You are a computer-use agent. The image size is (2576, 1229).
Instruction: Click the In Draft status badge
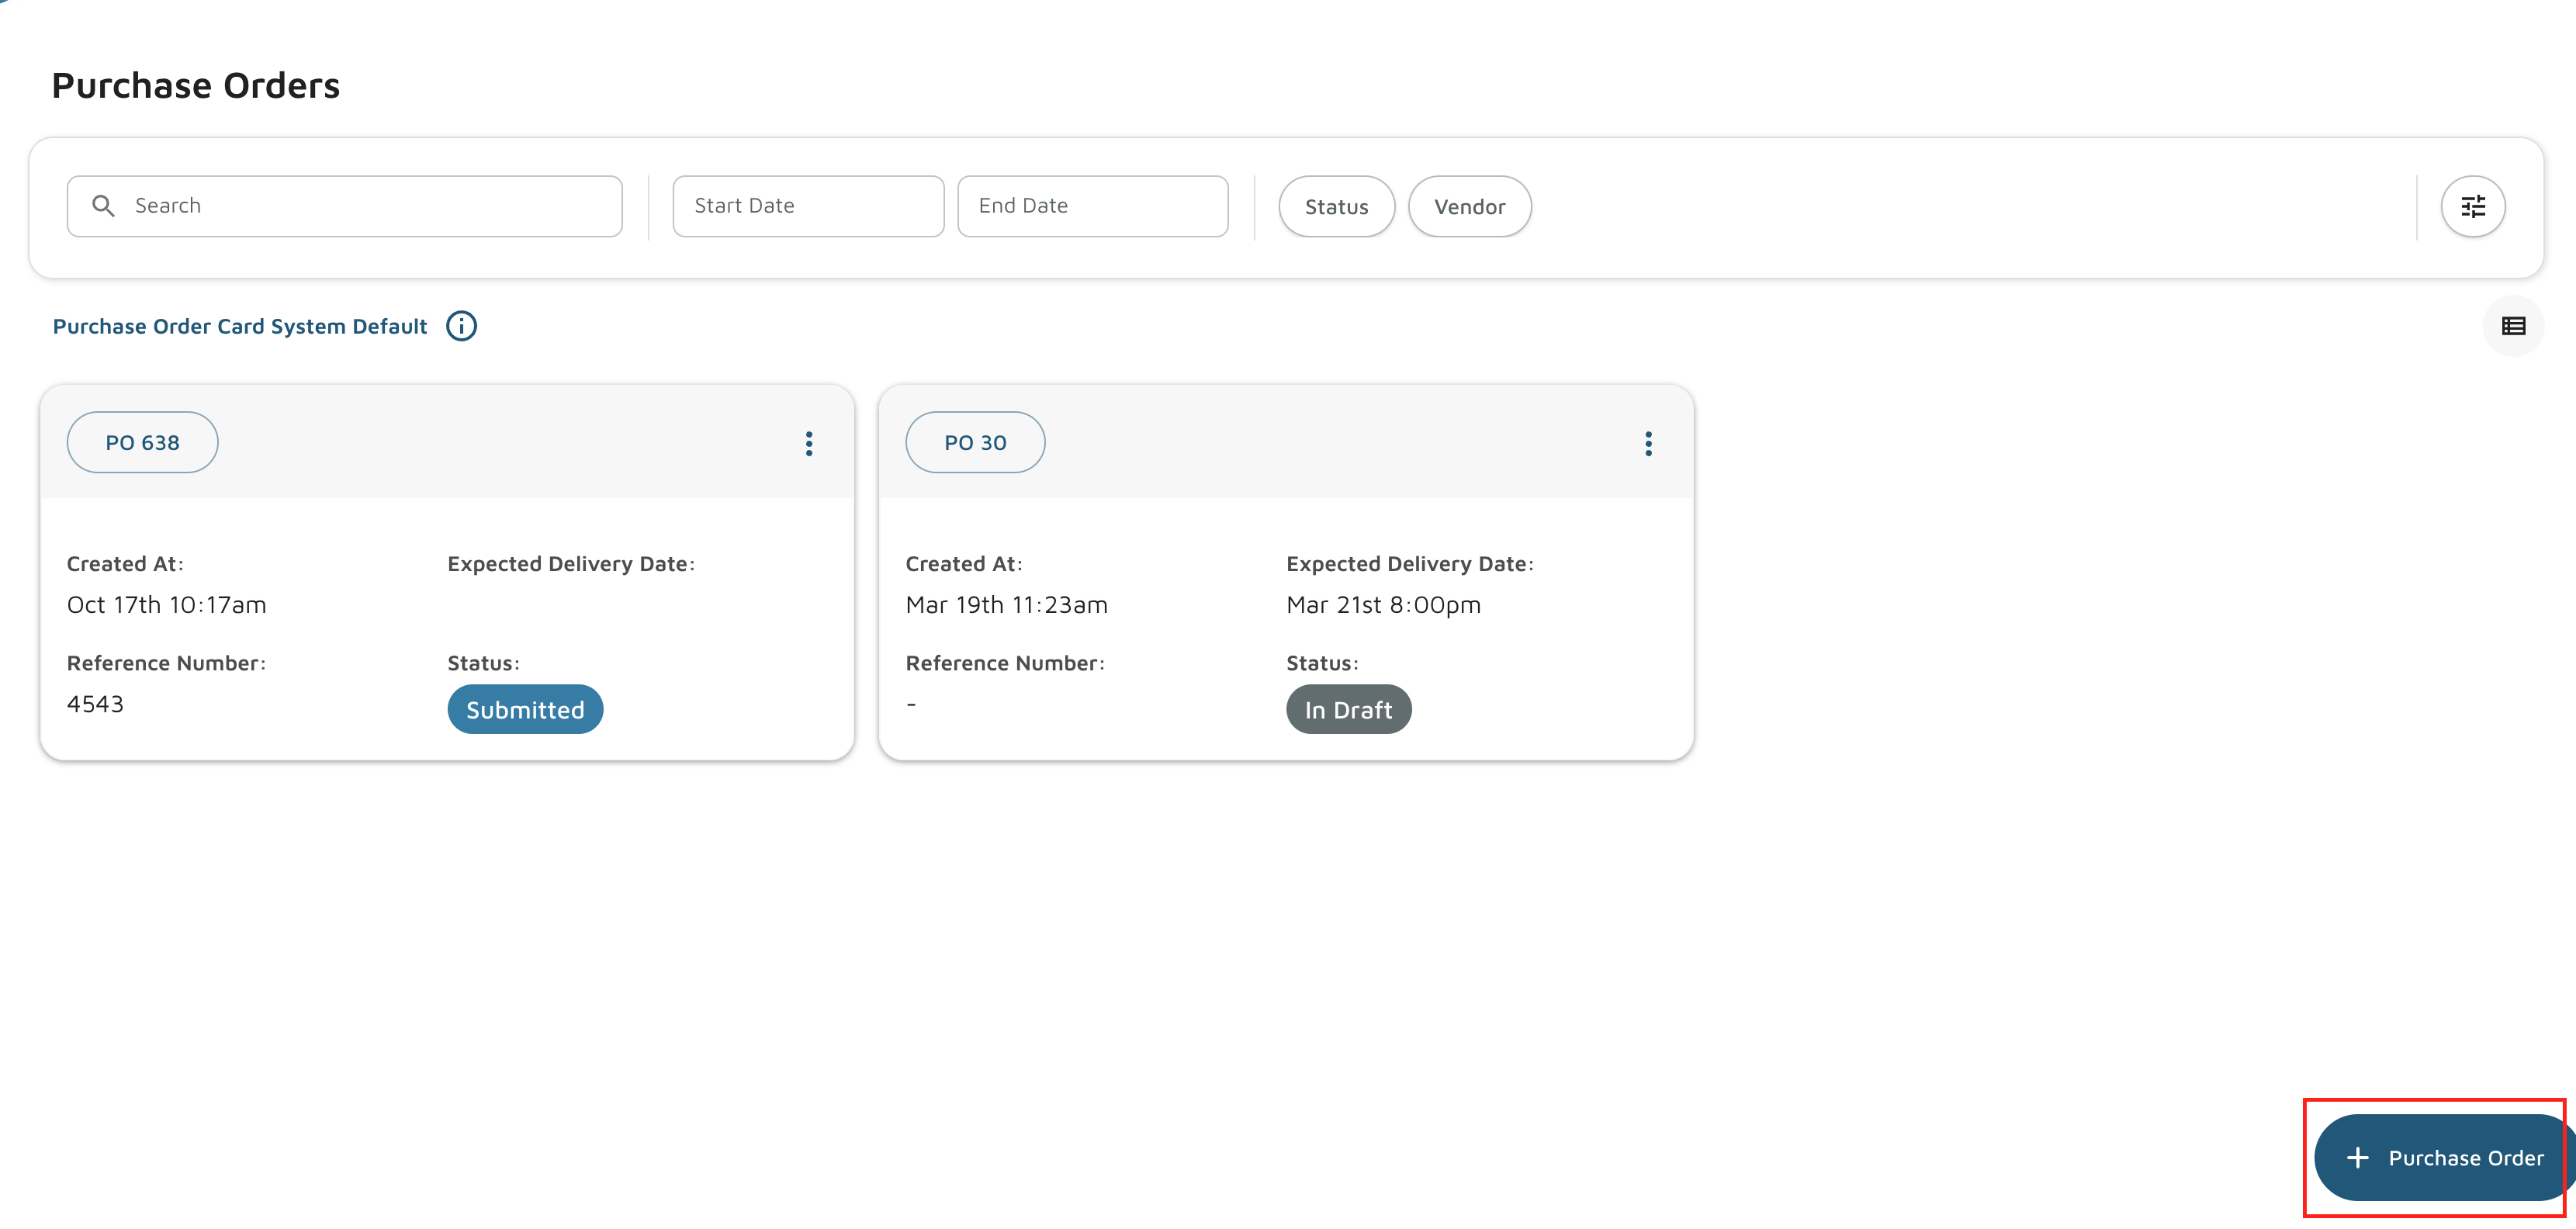(x=1348, y=709)
